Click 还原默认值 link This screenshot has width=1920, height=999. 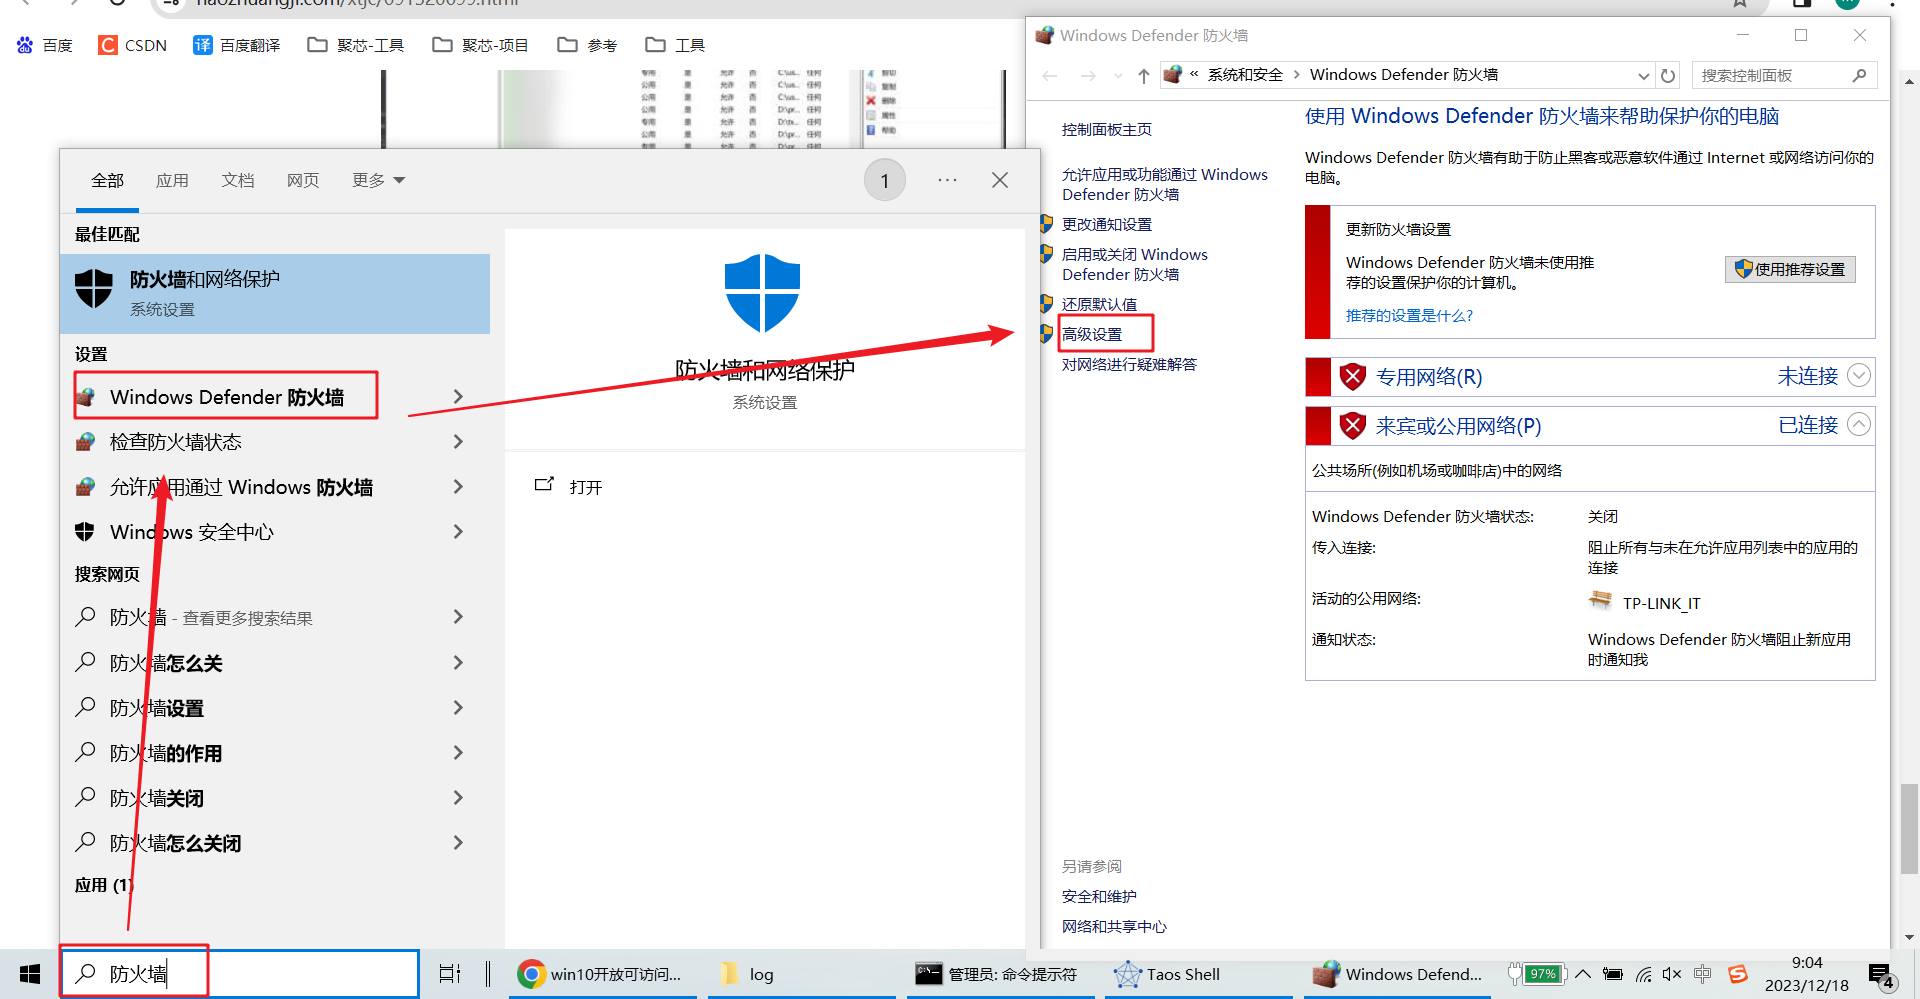[x=1099, y=304]
